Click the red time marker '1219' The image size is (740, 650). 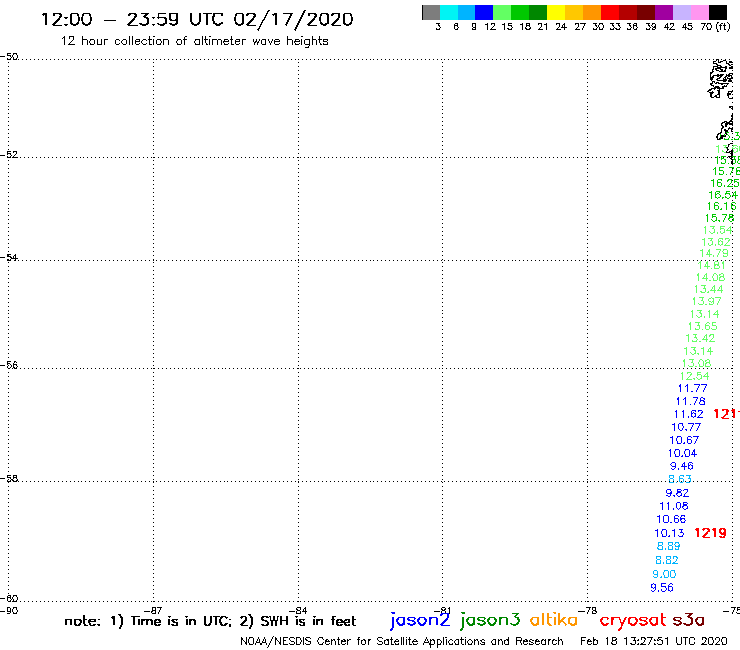[710, 533]
